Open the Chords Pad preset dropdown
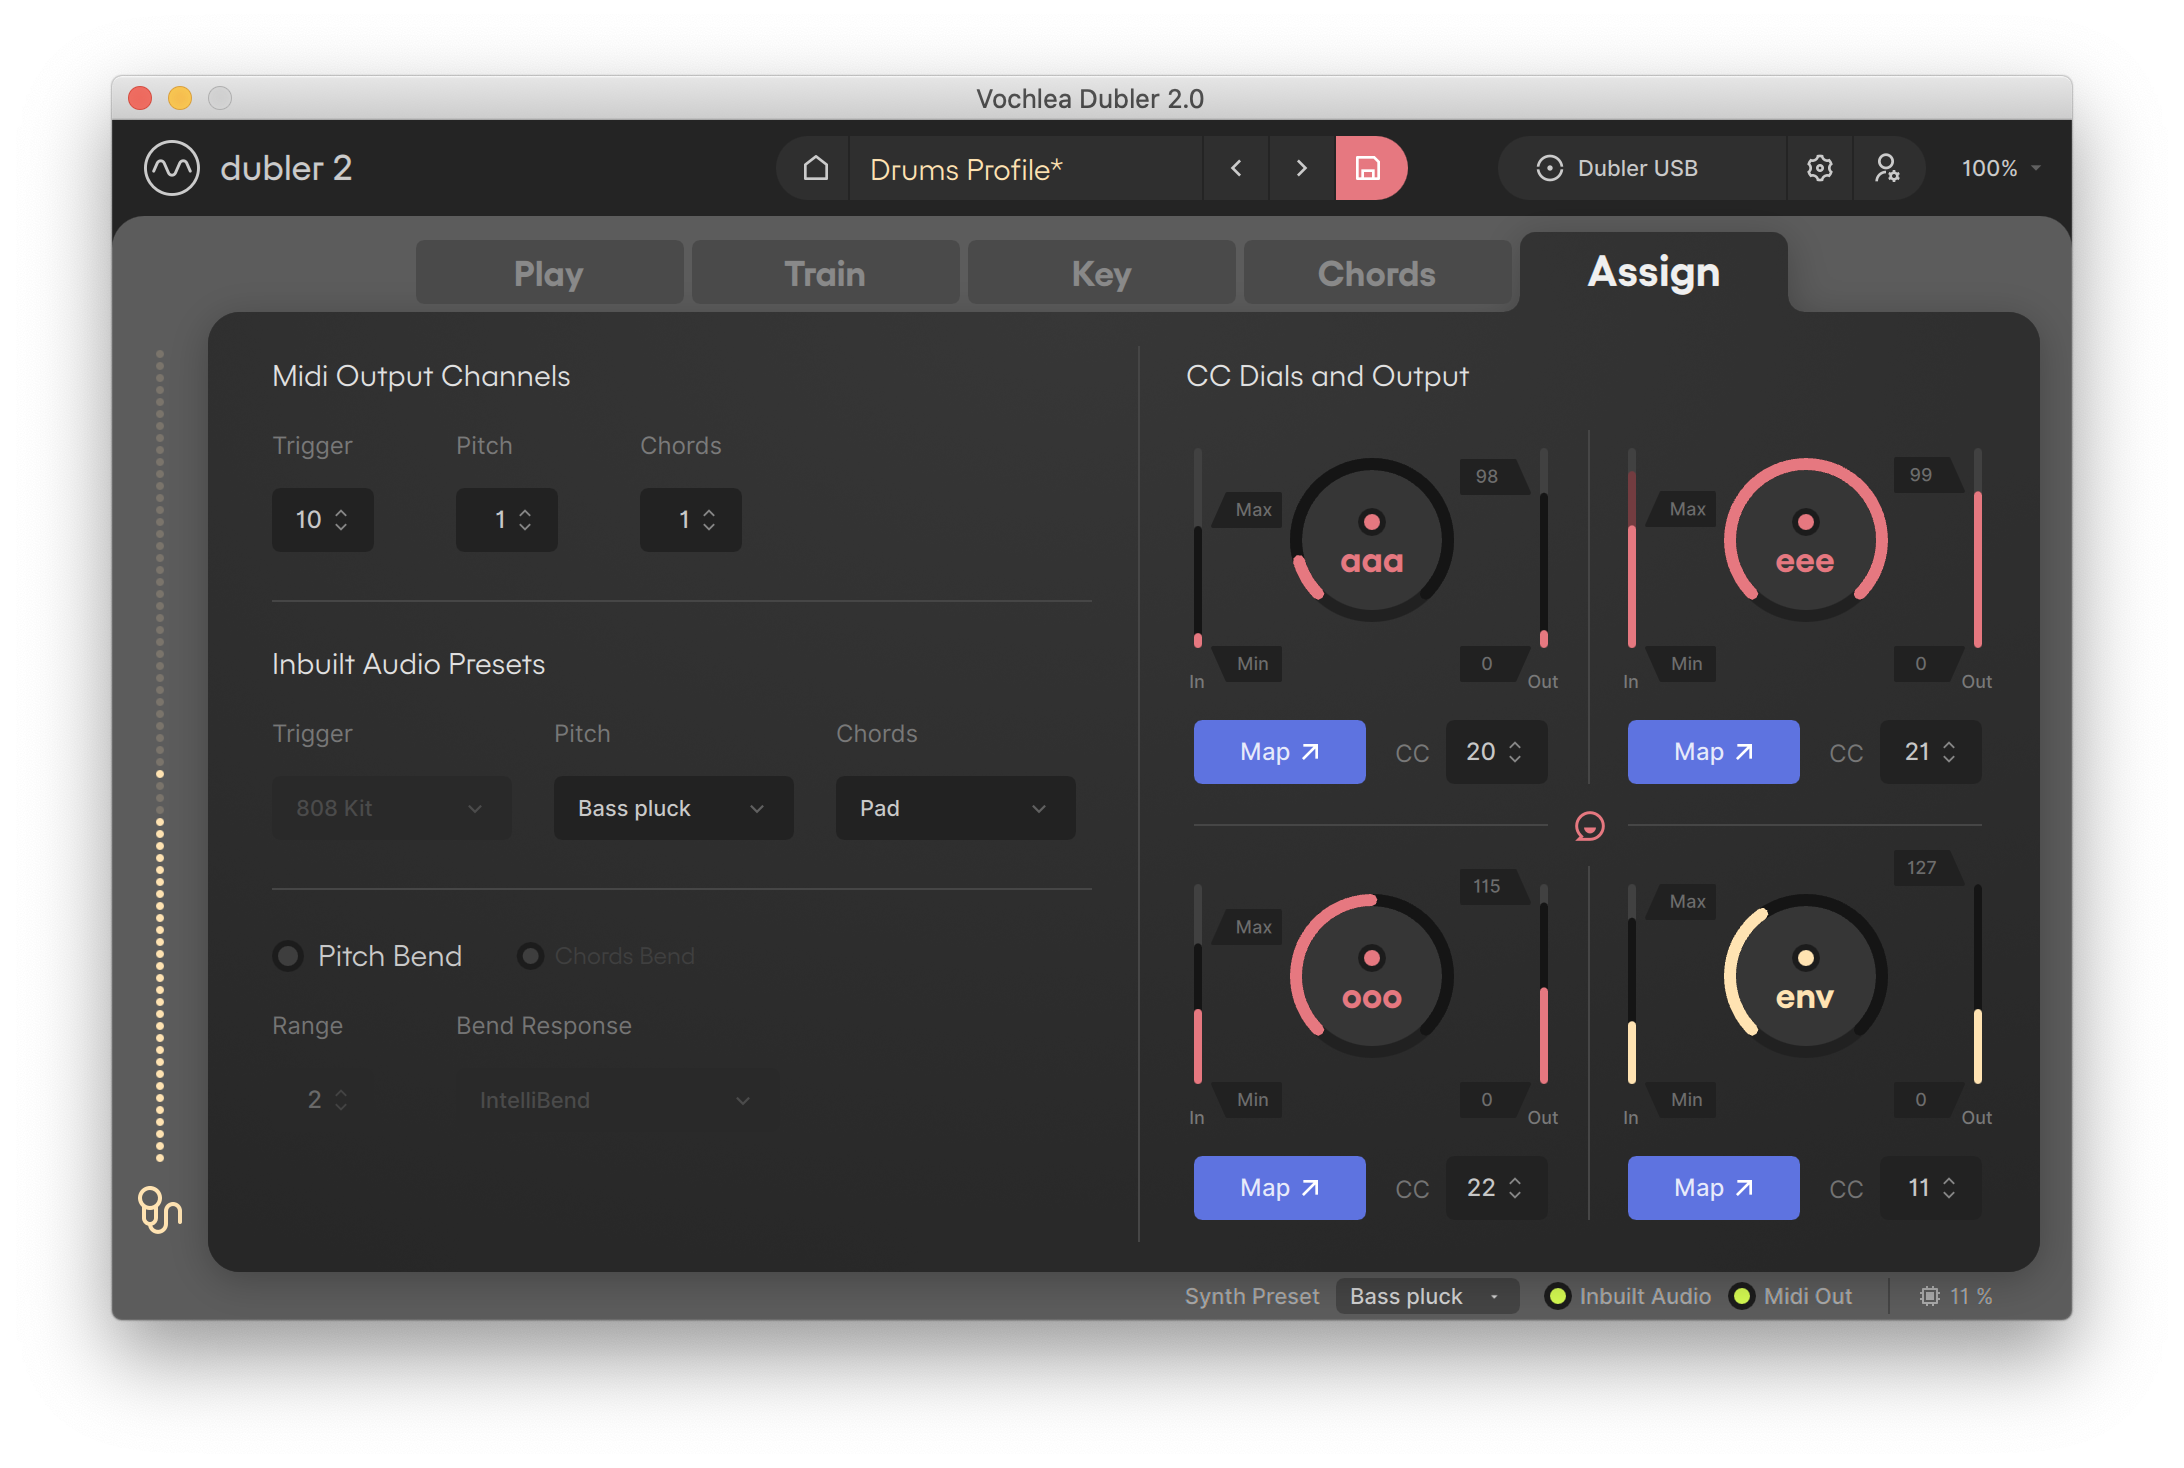2184x1468 pixels. click(x=955, y=808)
